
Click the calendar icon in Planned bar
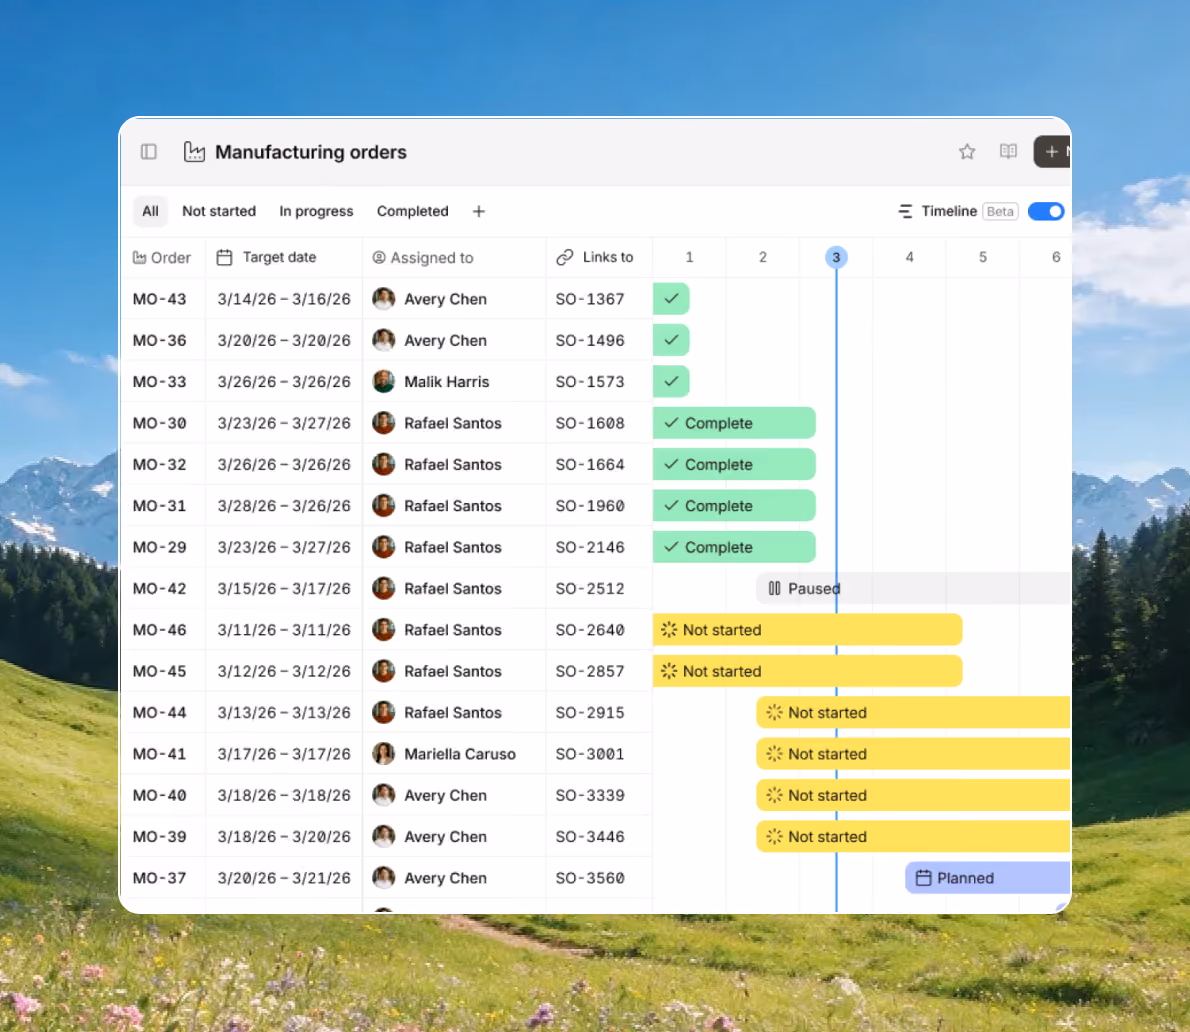923,878
